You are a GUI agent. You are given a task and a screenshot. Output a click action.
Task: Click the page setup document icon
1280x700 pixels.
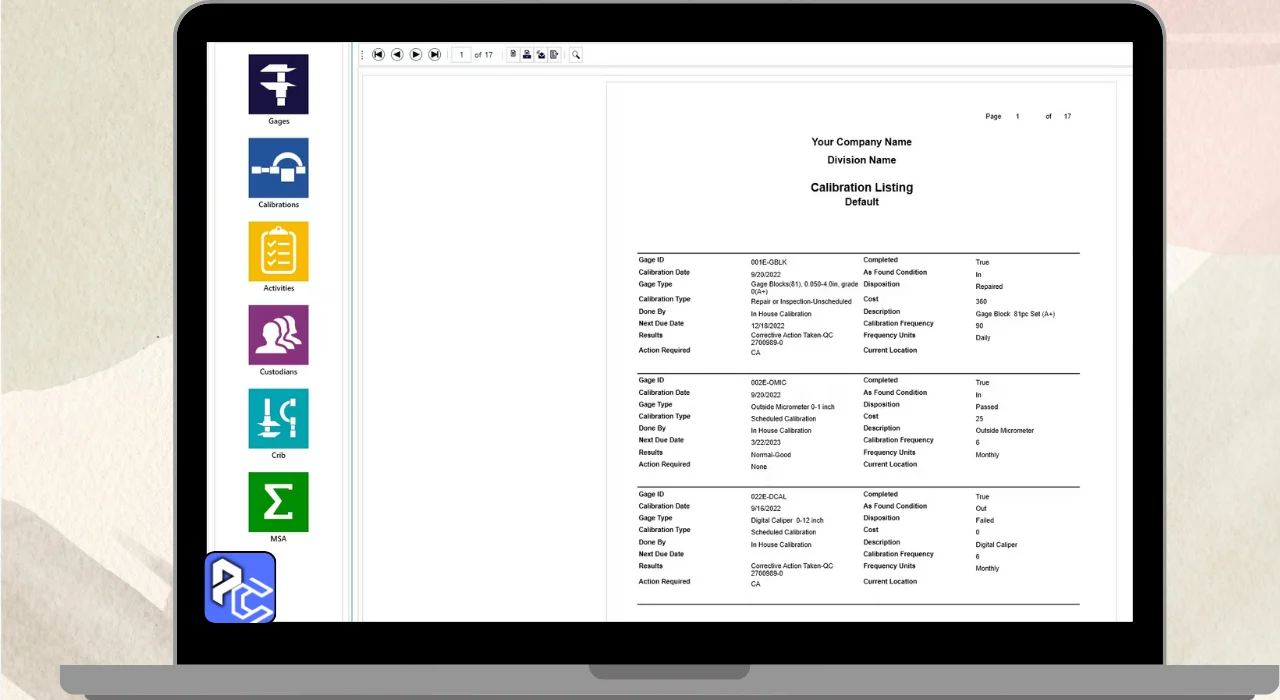pyautogui.click(x=513, y=54)
